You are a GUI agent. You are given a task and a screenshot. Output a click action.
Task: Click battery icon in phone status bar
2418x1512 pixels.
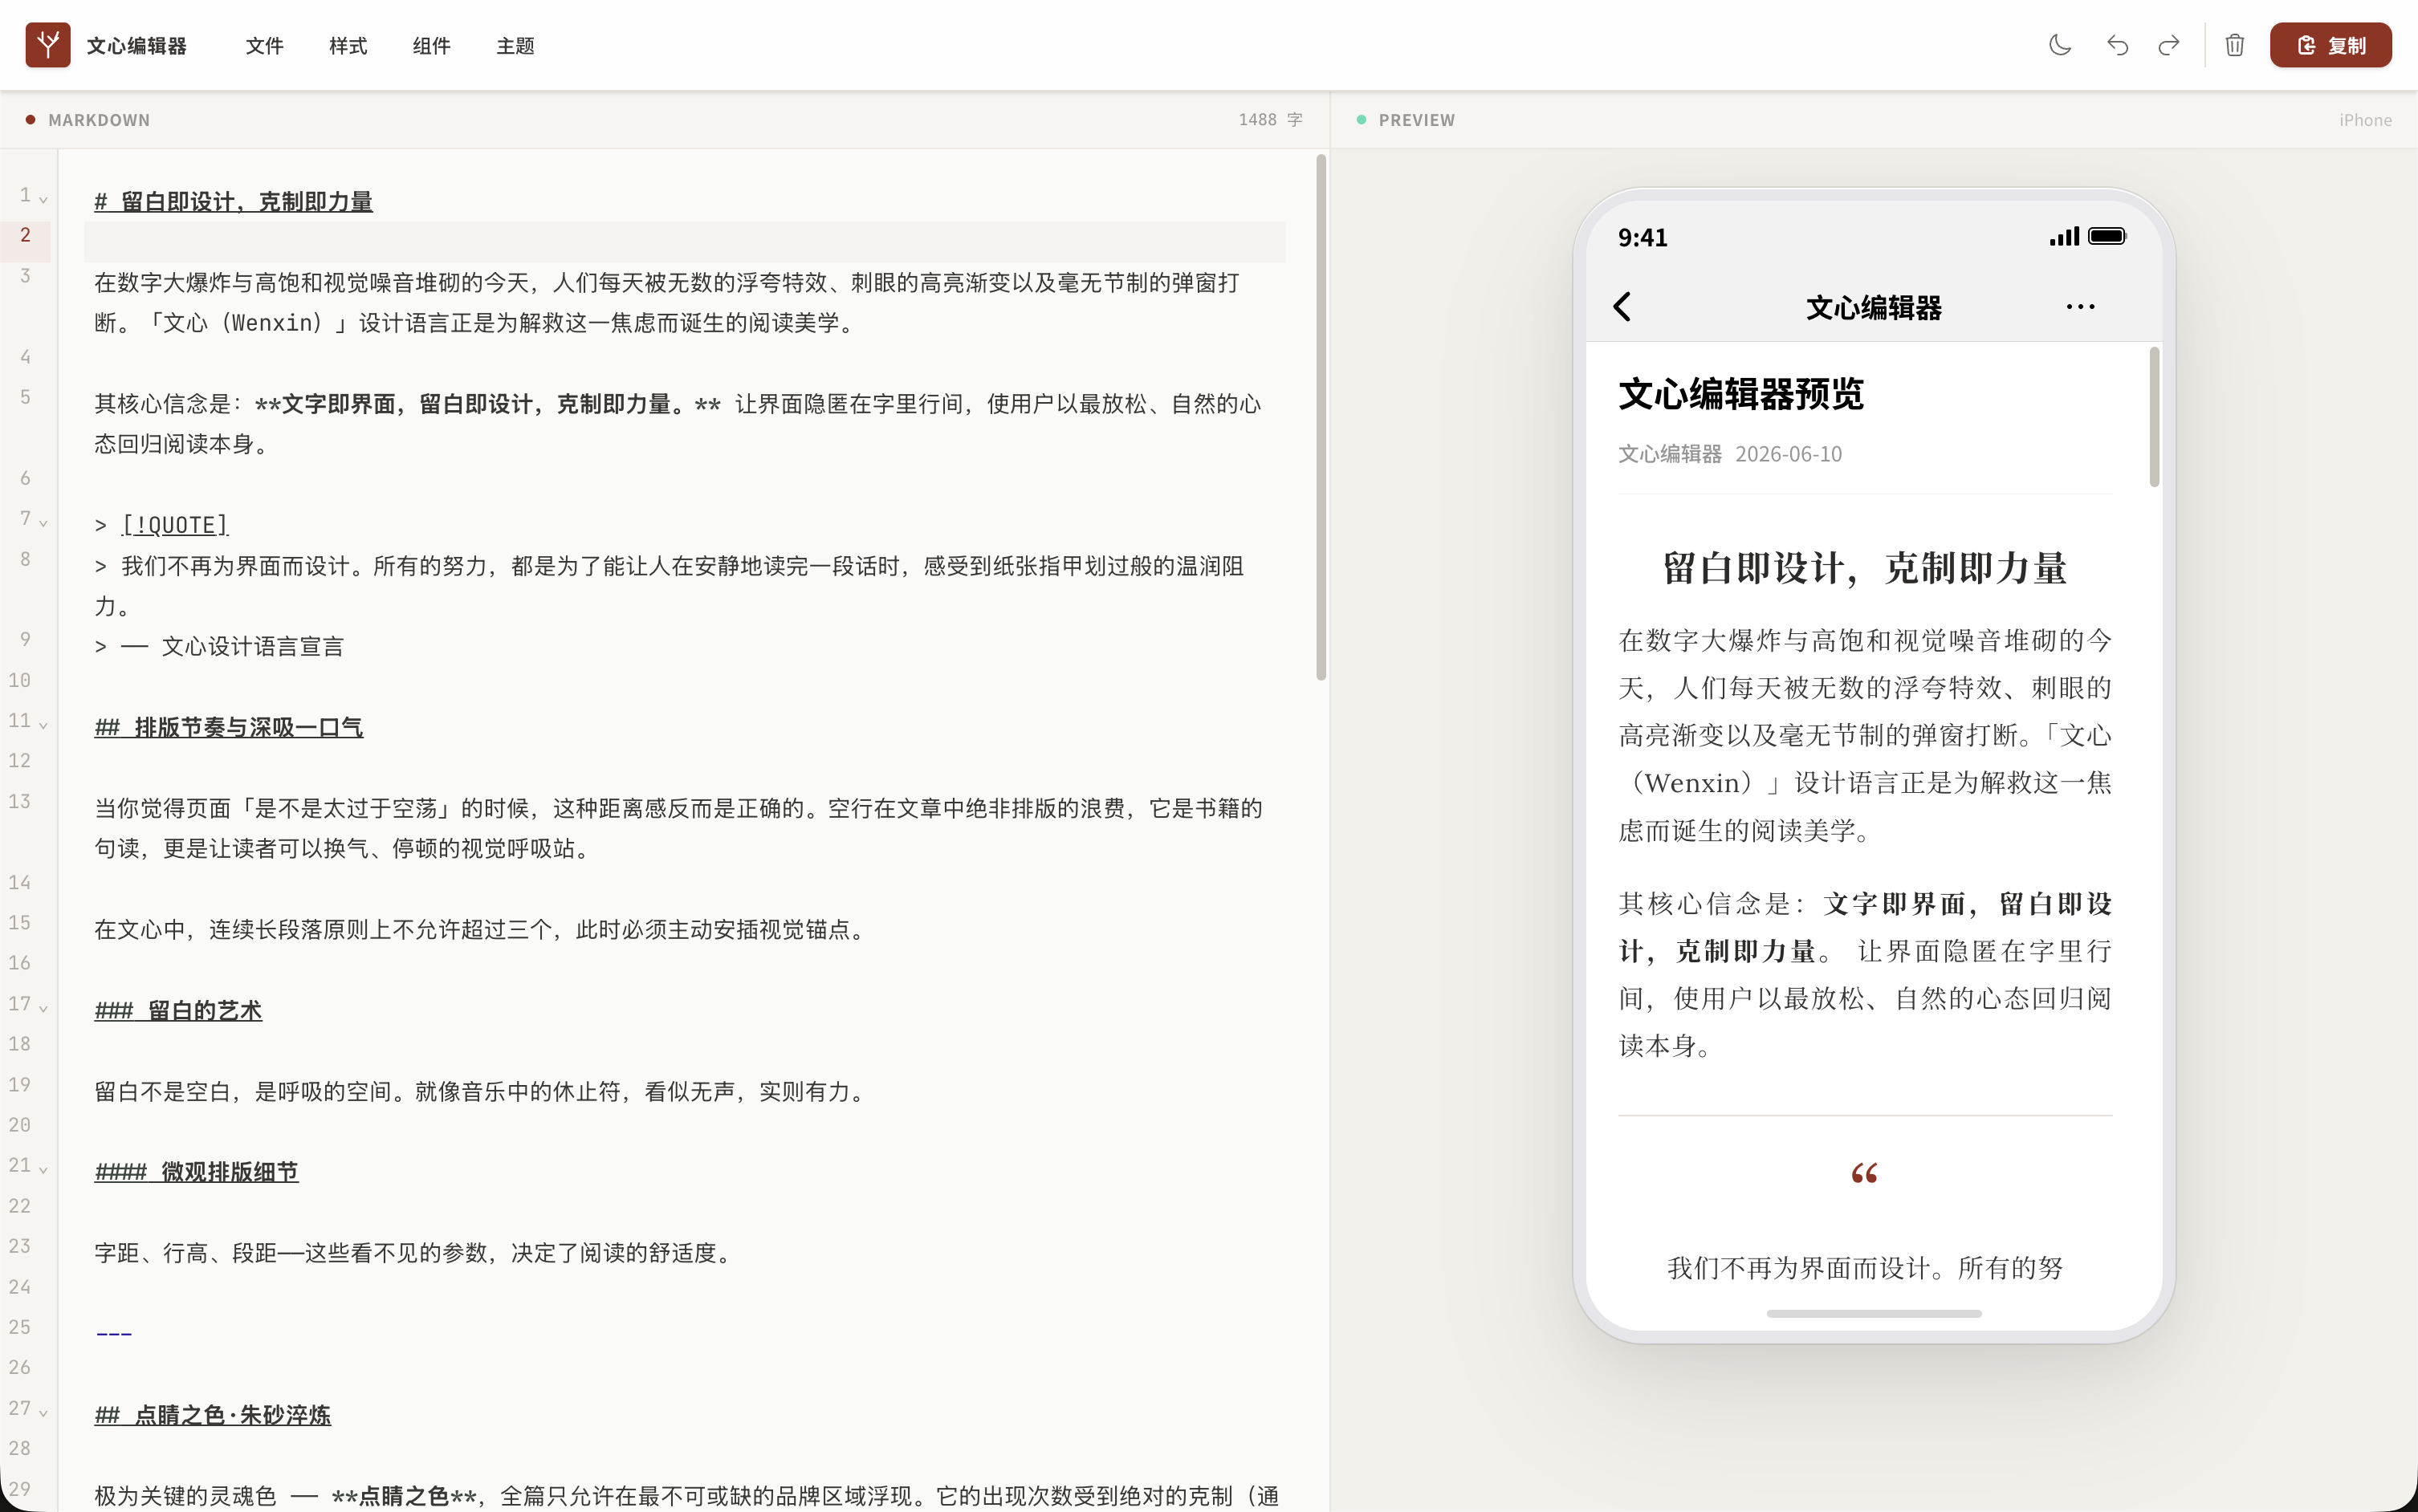coord(2107,237)
